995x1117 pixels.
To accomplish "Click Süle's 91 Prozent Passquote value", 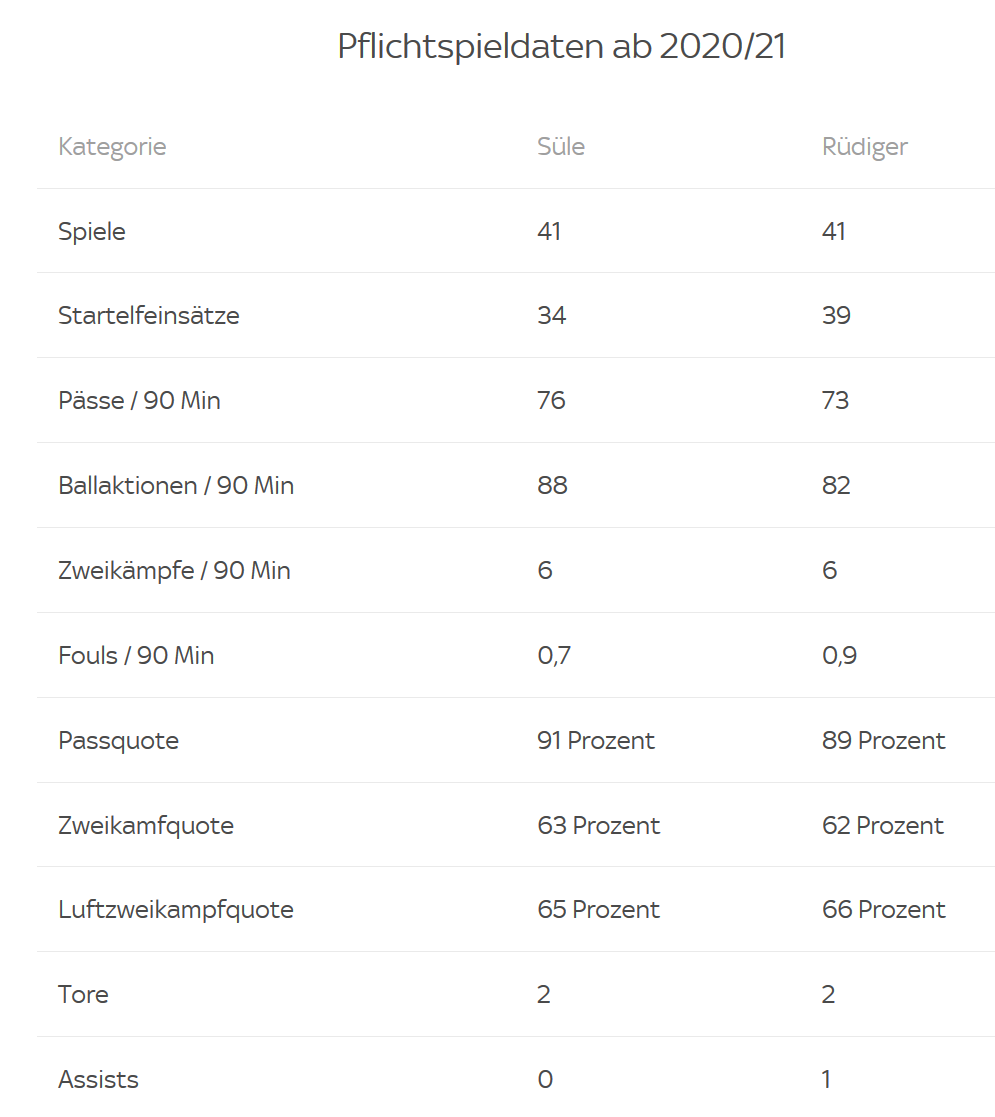I will click(x=595, y=741).
